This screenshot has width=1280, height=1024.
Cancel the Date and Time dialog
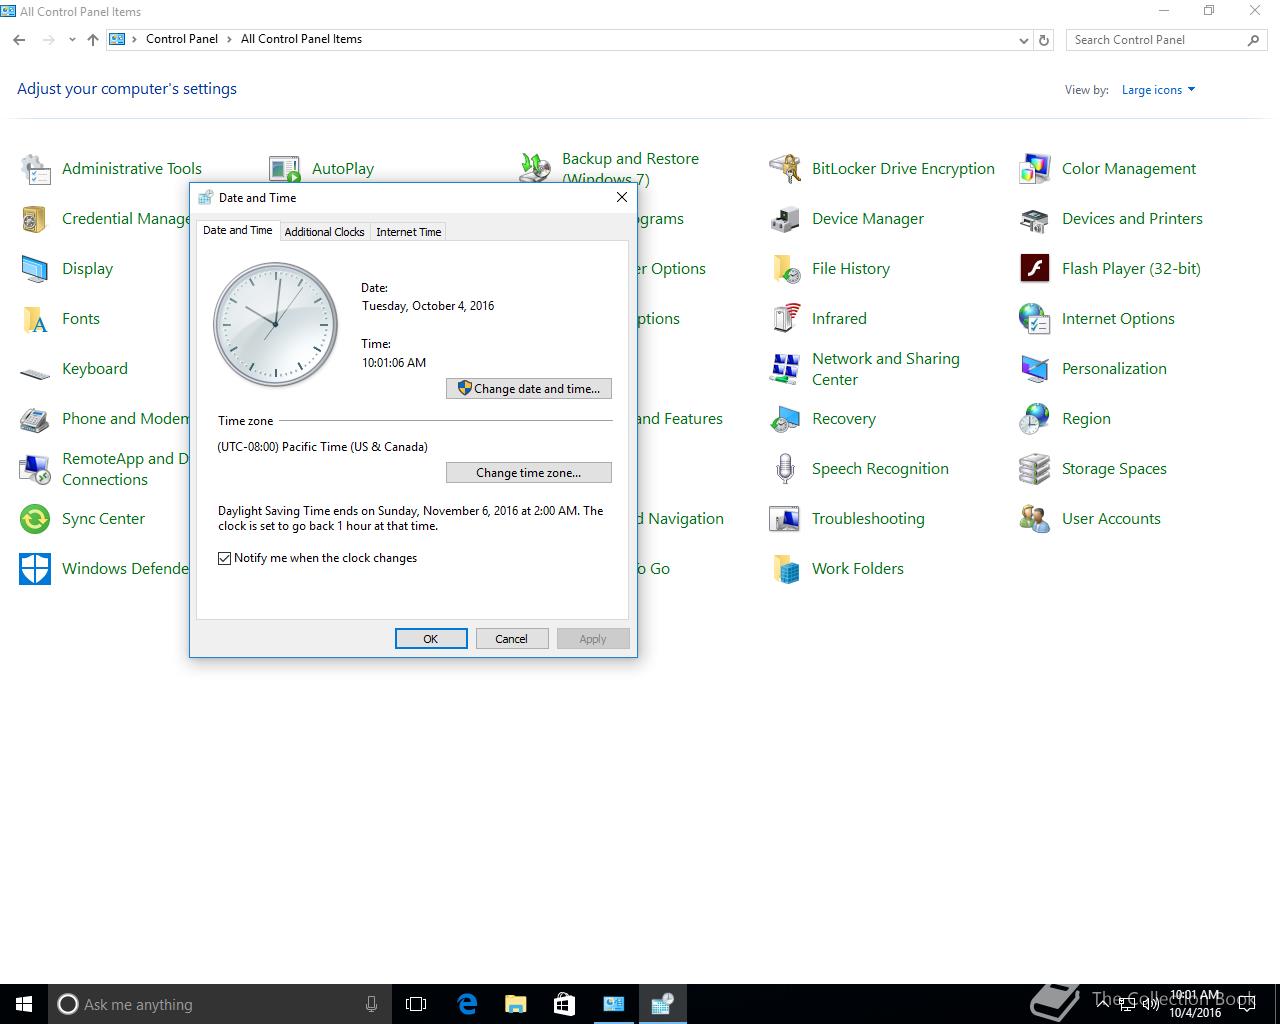511,639
